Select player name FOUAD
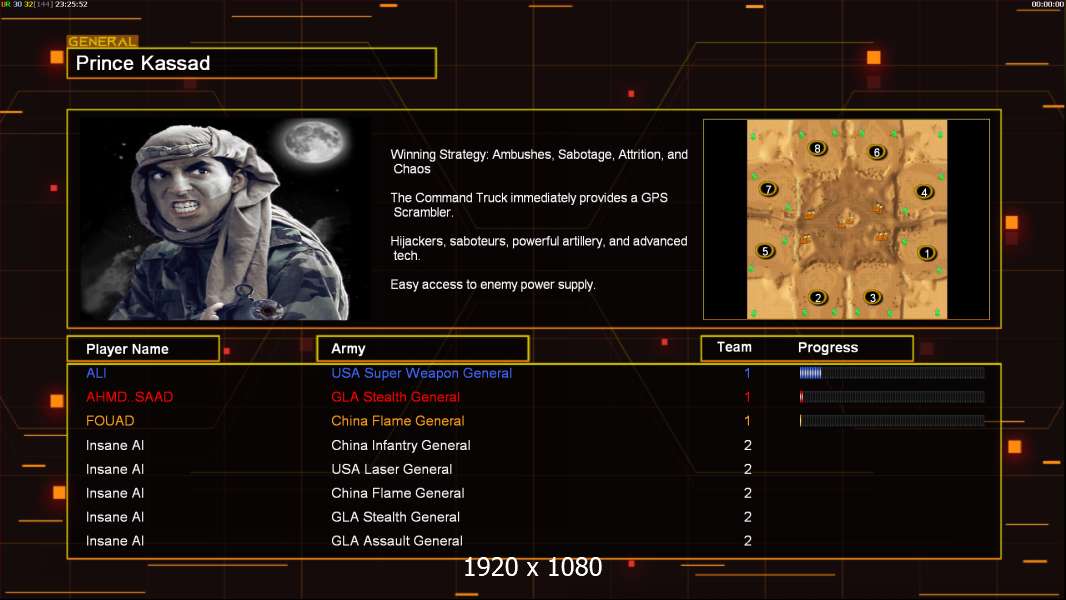Image resolution: width=1066 pixels, height=600 pixels. [110, 421]
